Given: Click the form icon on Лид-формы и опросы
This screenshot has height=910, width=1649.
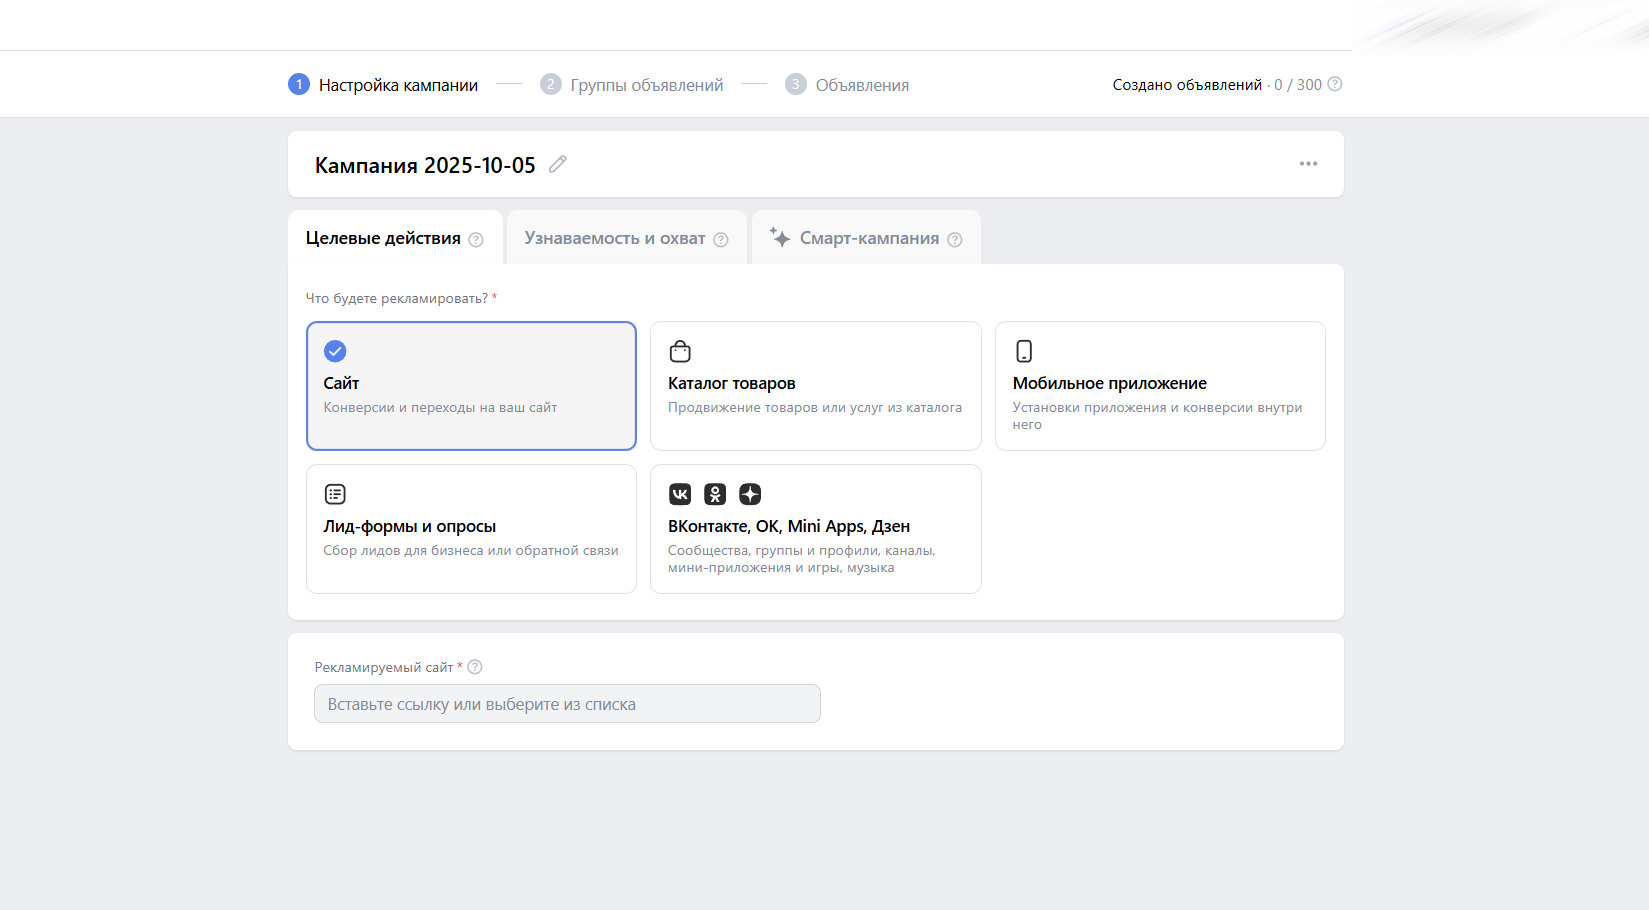Looking at the screenshot, I should pyautogui.click(x=335, y=493).
